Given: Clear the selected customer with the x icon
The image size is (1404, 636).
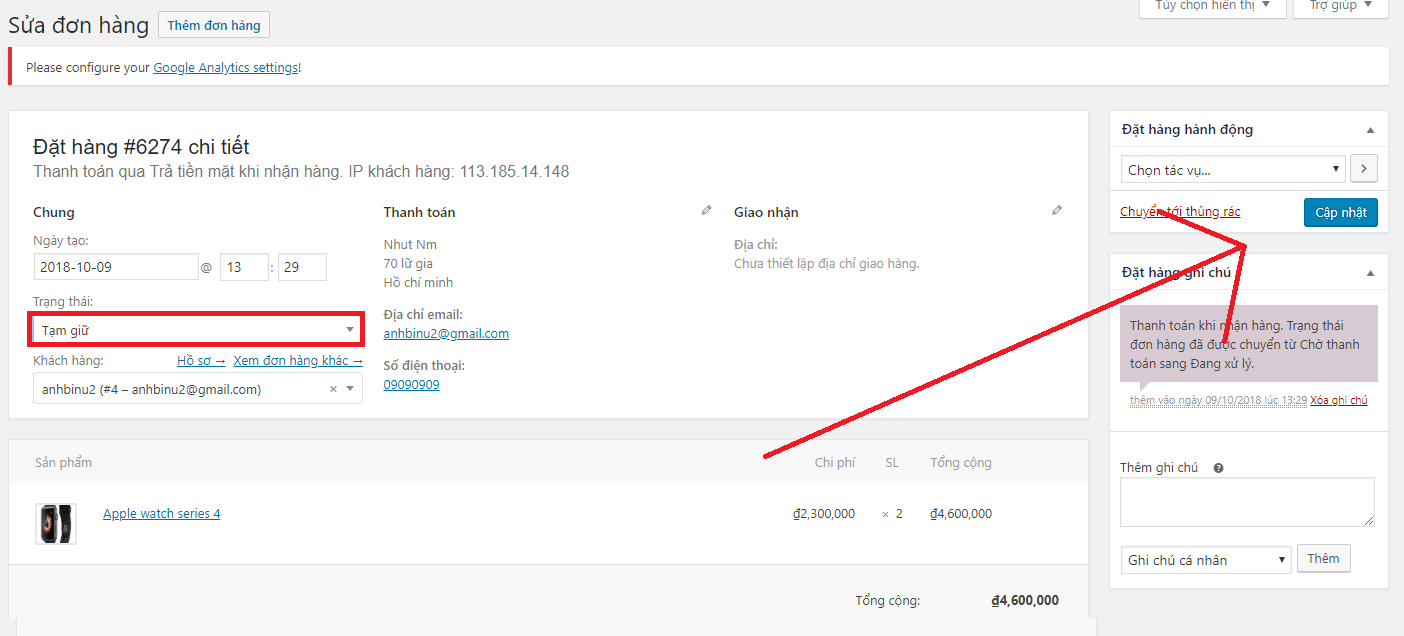Looking at the screenshot, I should pos(333,389).
